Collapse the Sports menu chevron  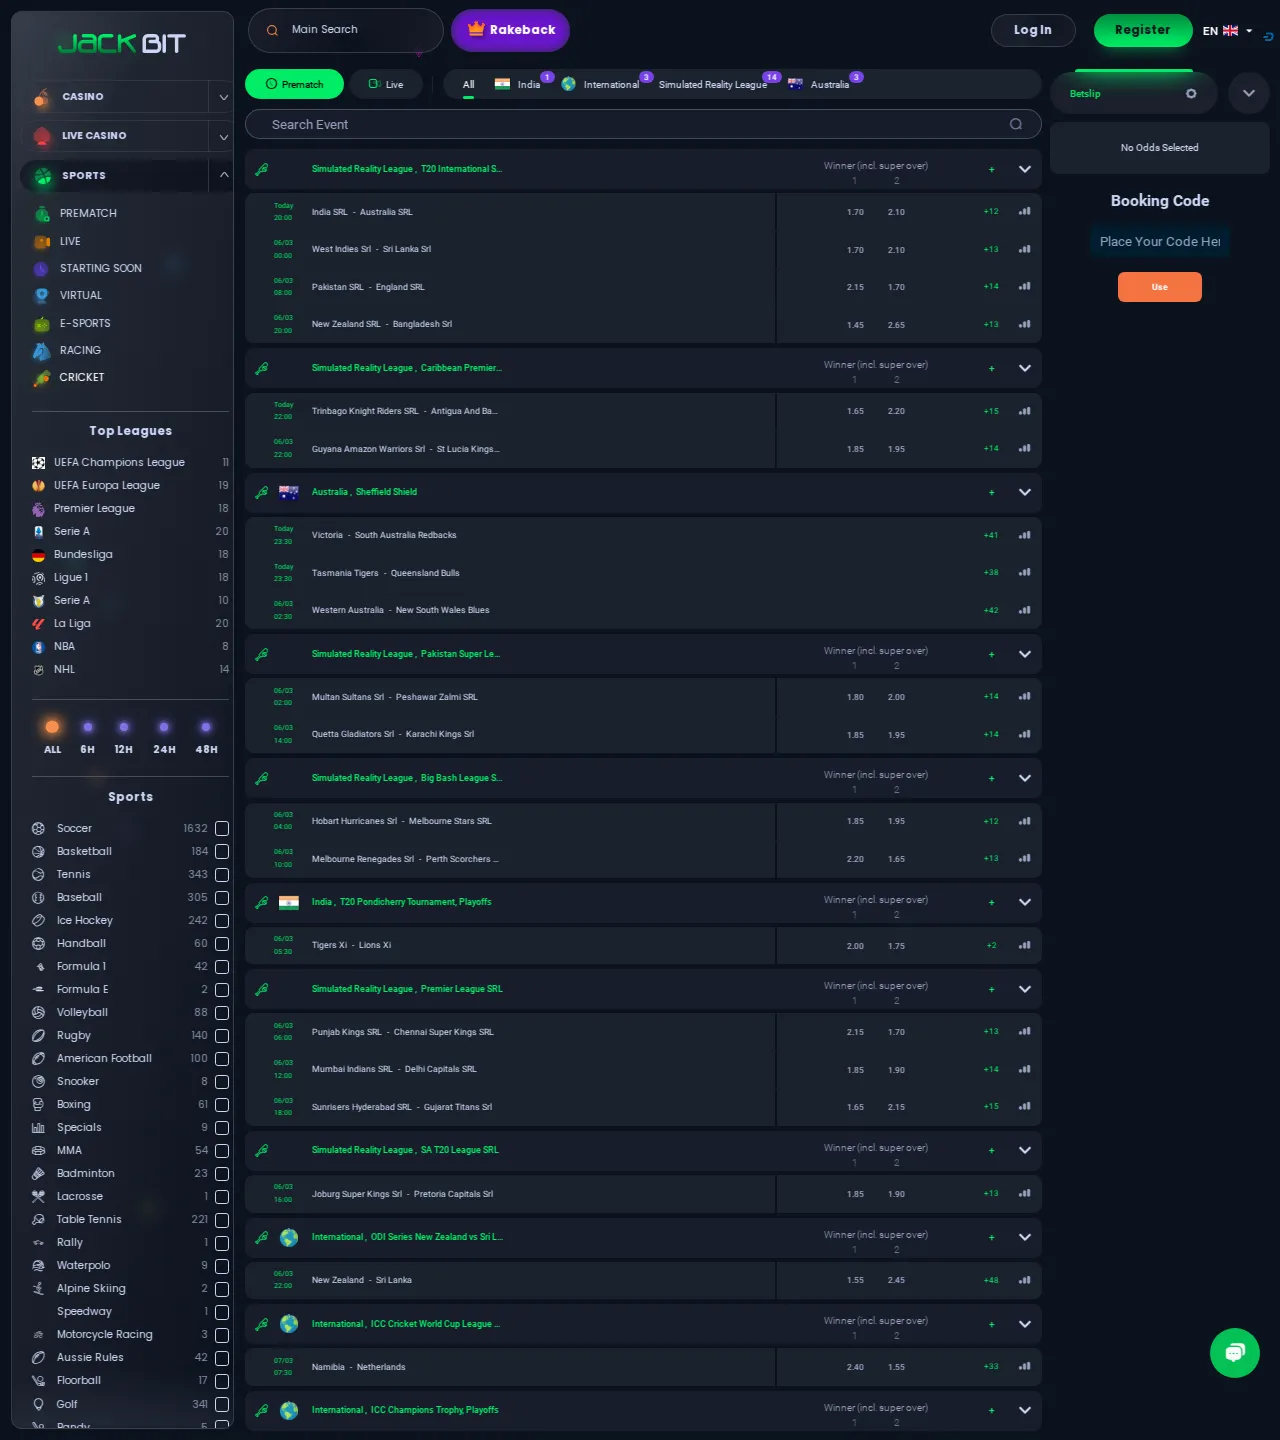point(223,175)
